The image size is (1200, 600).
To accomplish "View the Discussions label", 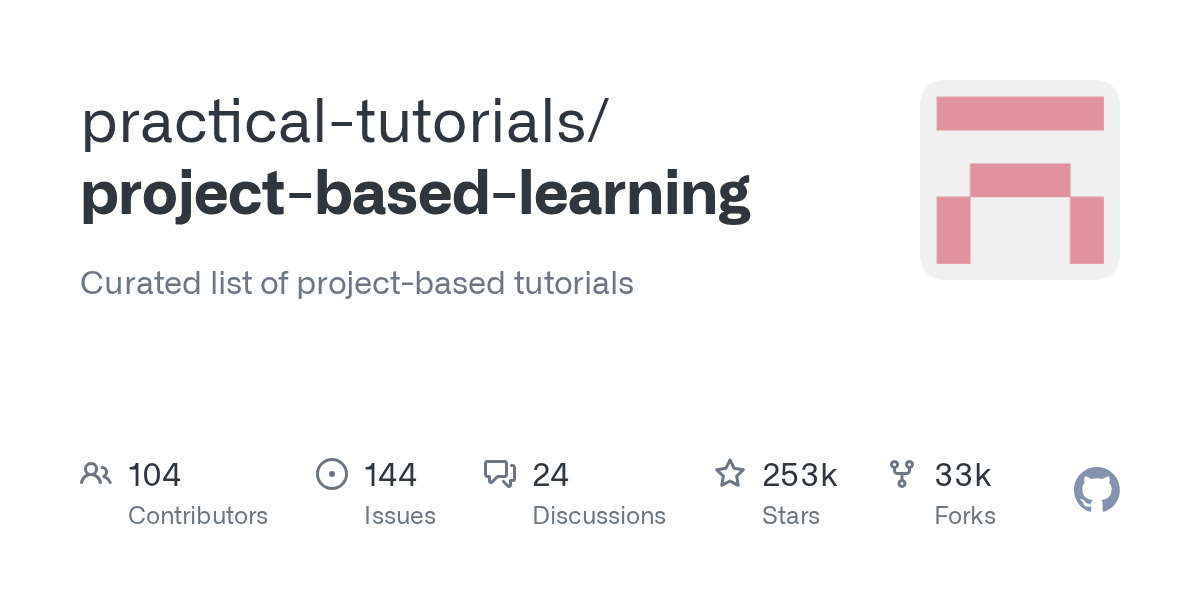I will point(599,516).
